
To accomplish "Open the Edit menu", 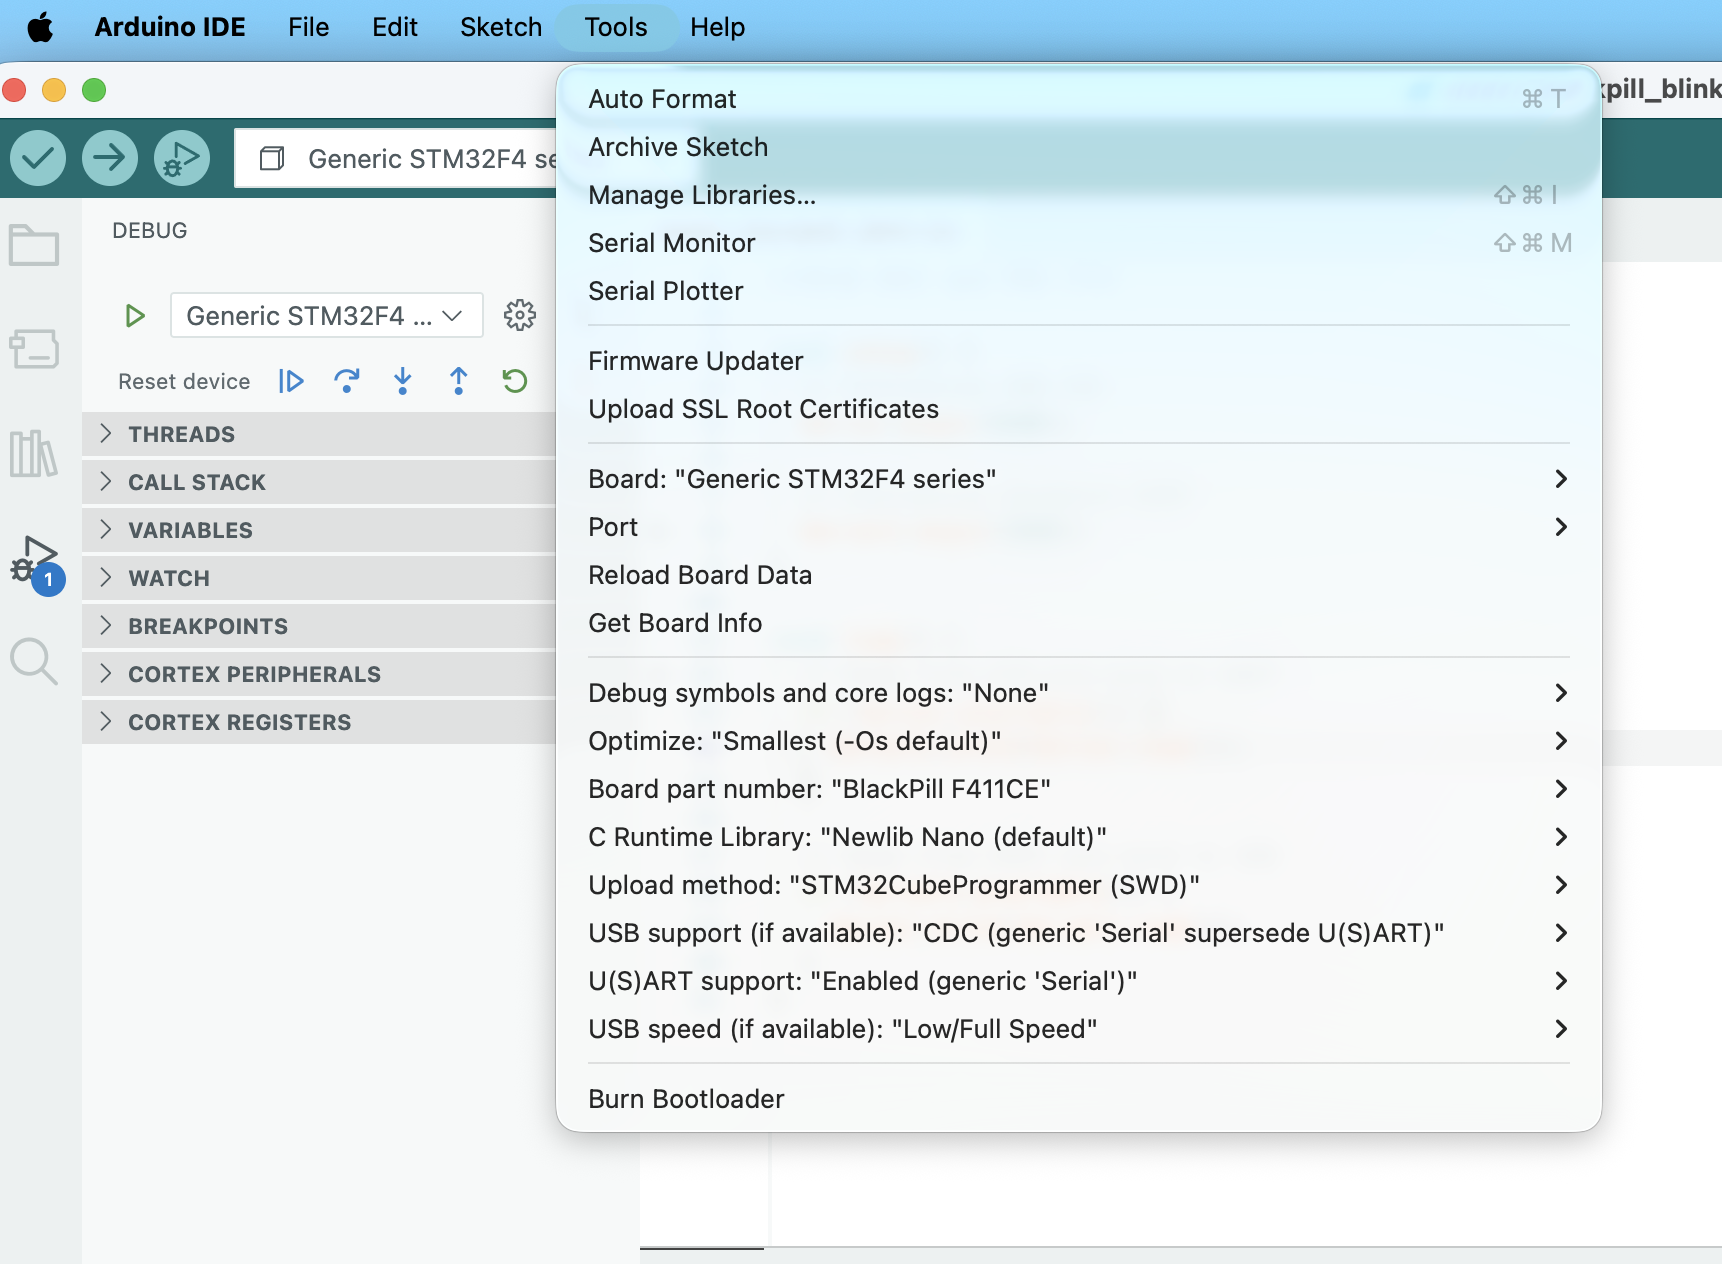I will 395,27.
